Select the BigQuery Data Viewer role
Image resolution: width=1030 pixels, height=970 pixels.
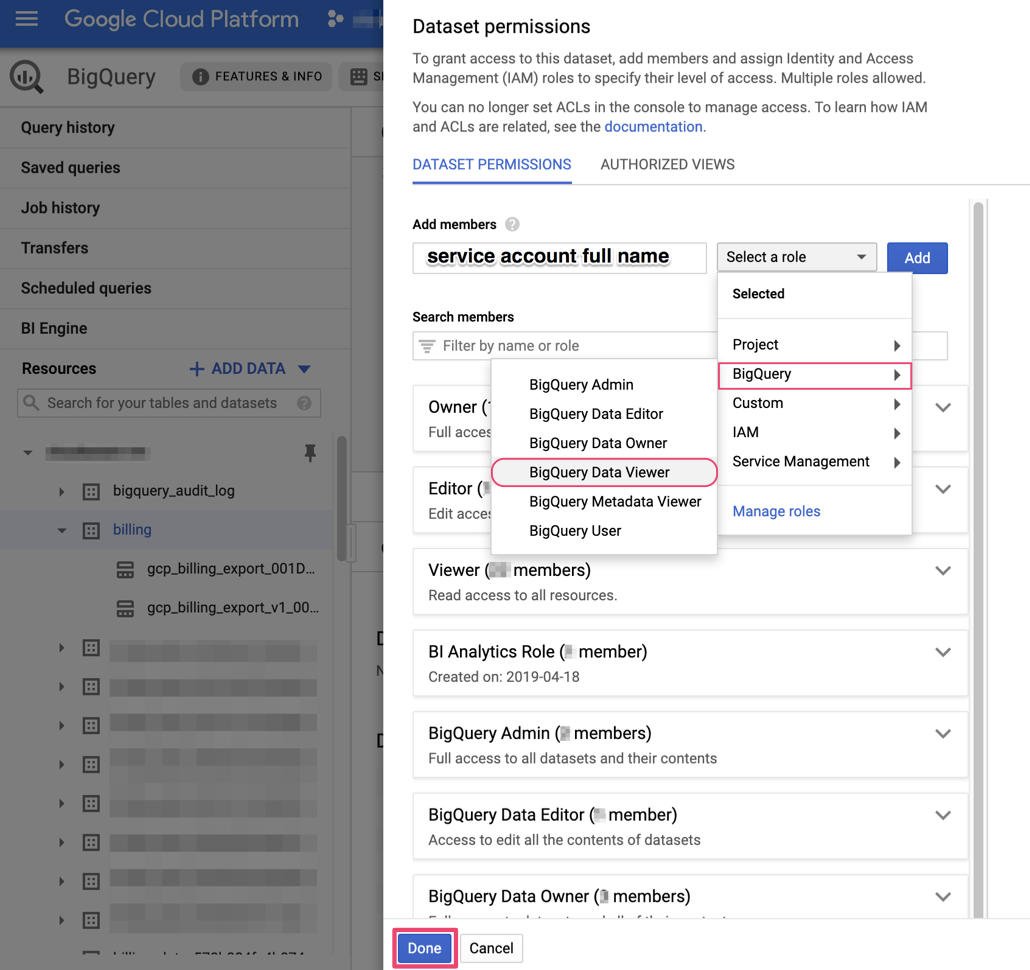coord(604,472)
